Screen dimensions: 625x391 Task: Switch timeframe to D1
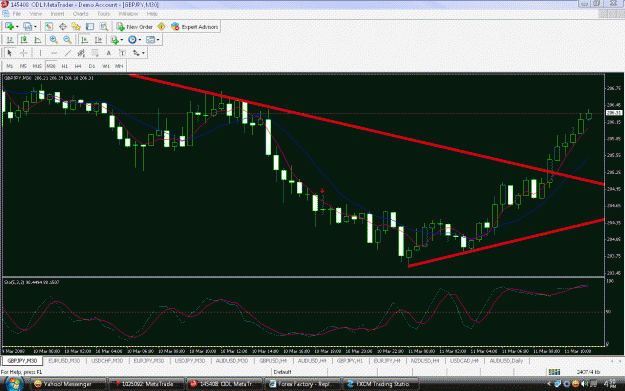(92, 66)
